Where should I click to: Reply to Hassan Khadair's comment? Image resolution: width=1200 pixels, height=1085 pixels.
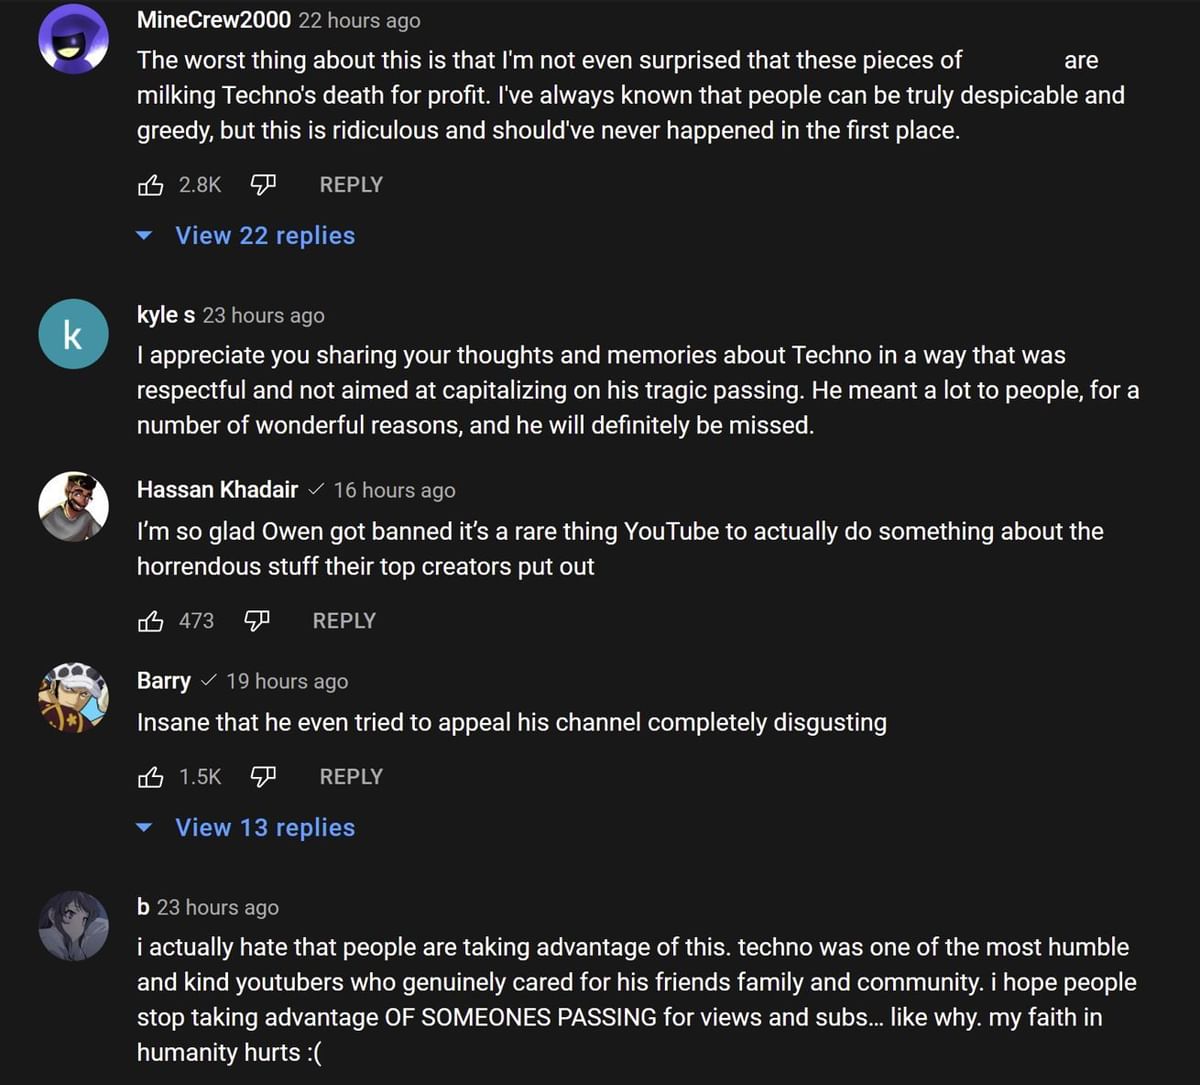(x=344, y=620)
